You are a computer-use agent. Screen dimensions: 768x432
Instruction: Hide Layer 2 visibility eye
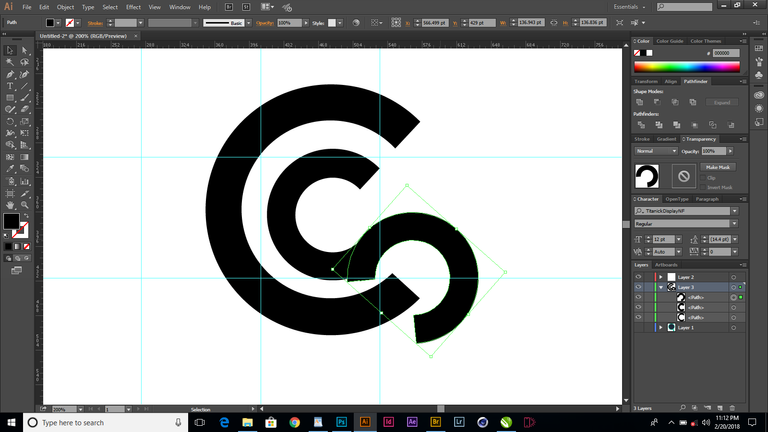point(638,277)
